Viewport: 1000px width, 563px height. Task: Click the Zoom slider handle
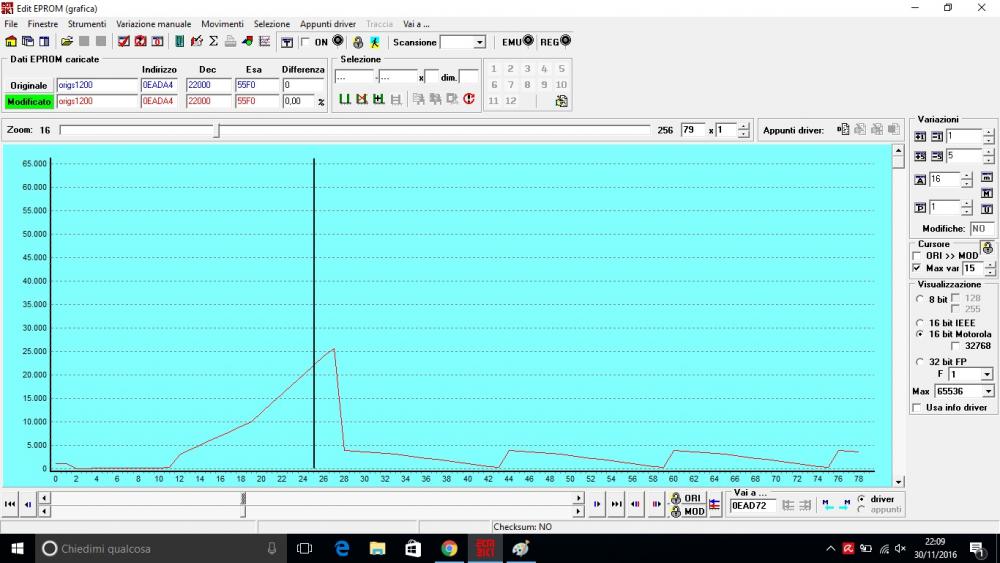point(217,130)
